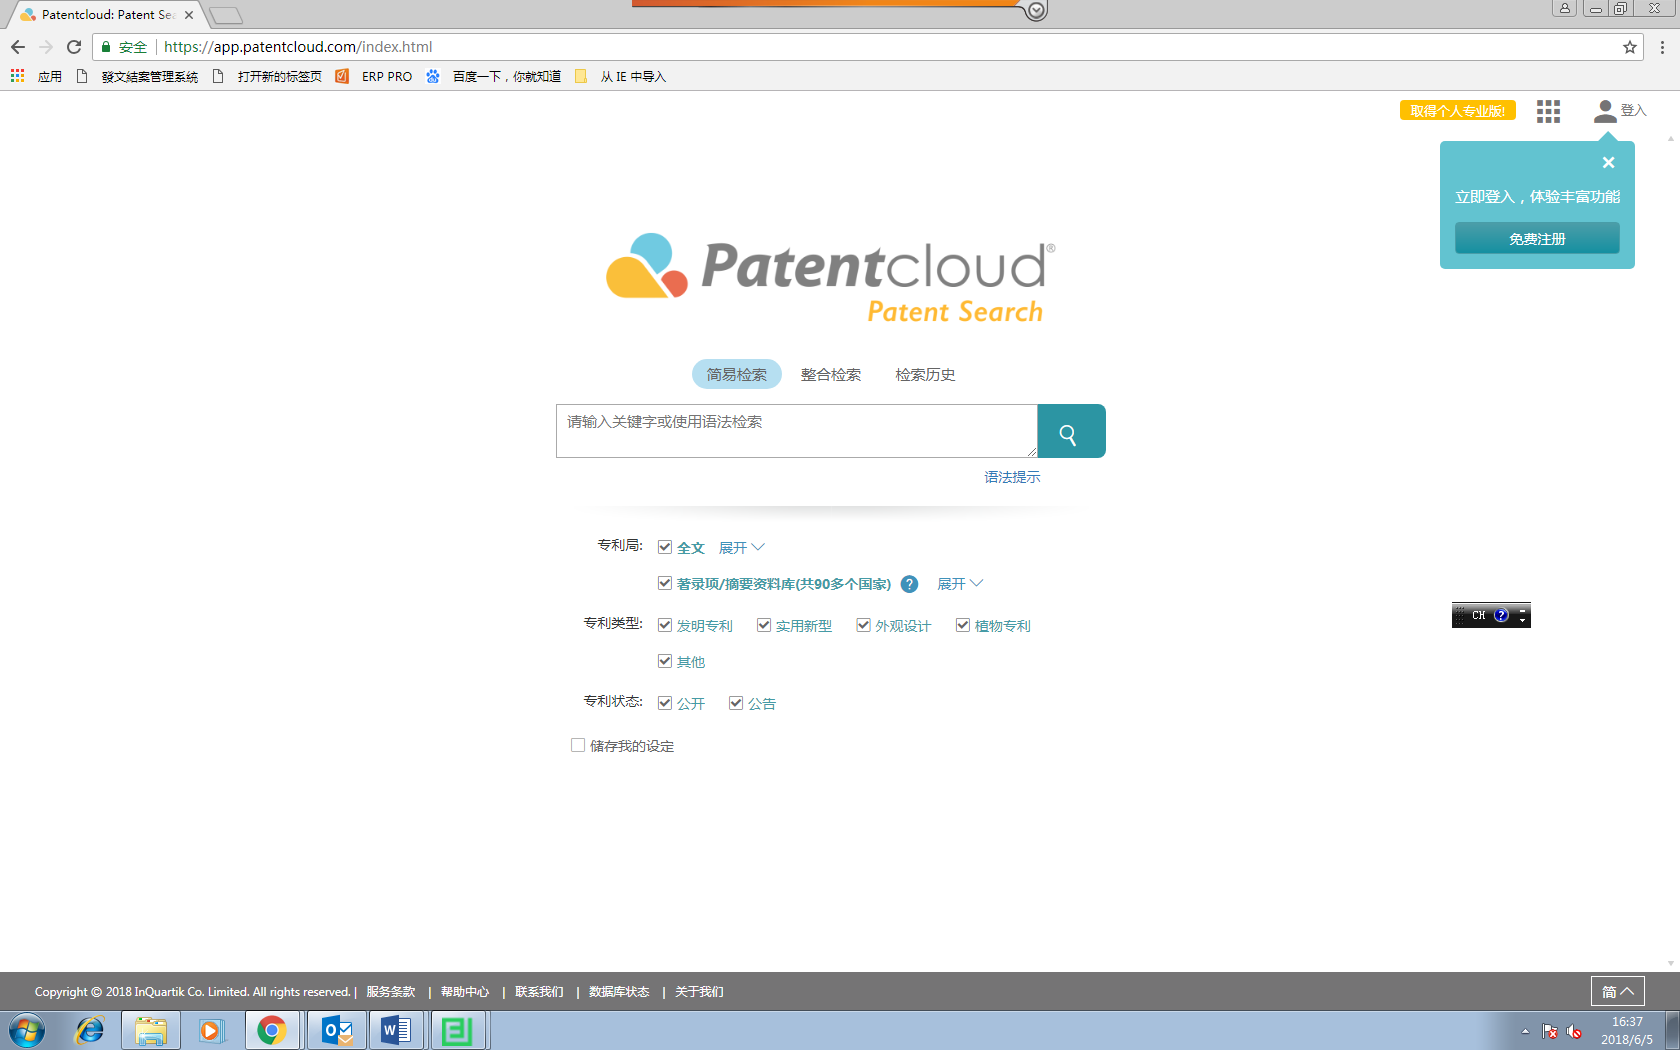Open the '关于我们' footer link
This screenshot has height=1050, width=1680.
click(699, 992)
